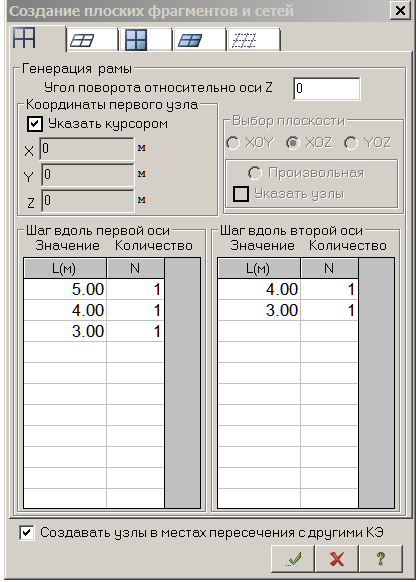
Task: Select the 5.00 cell in first axis table
Action: [65, 289]
